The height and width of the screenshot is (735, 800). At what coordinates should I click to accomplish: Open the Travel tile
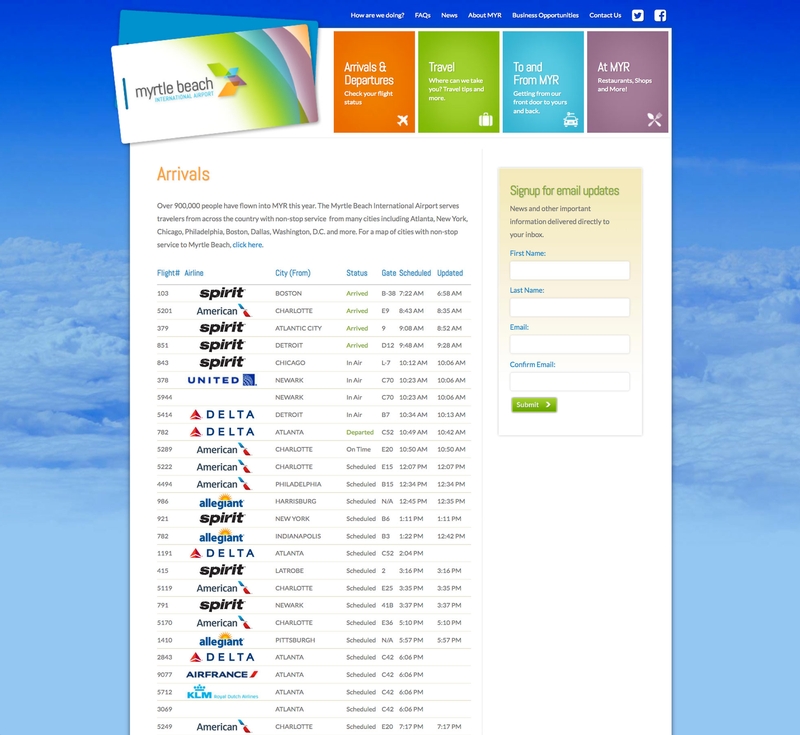(459, 82)
